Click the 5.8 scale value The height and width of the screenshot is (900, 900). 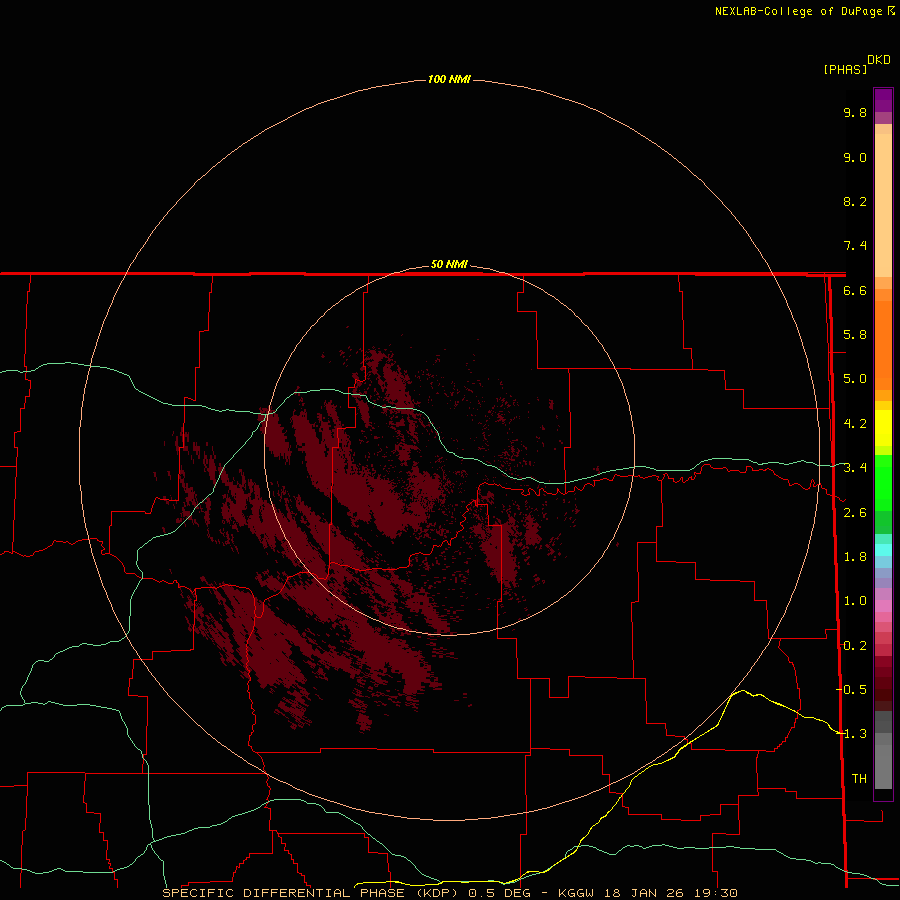coord(855,335)
